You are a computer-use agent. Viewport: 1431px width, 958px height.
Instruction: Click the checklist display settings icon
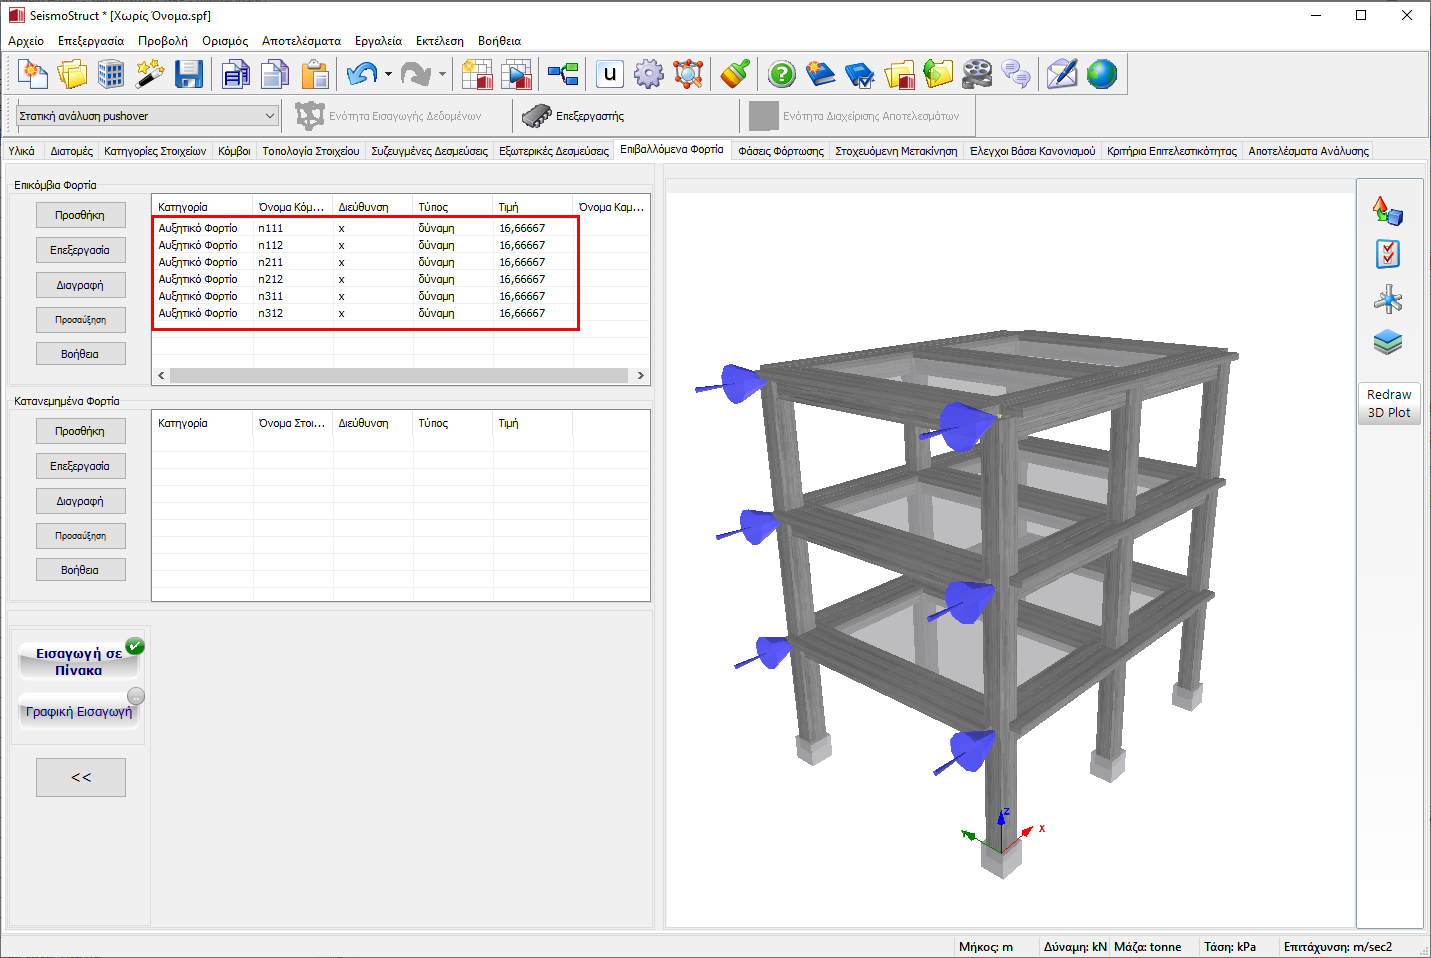[1388, 255]
